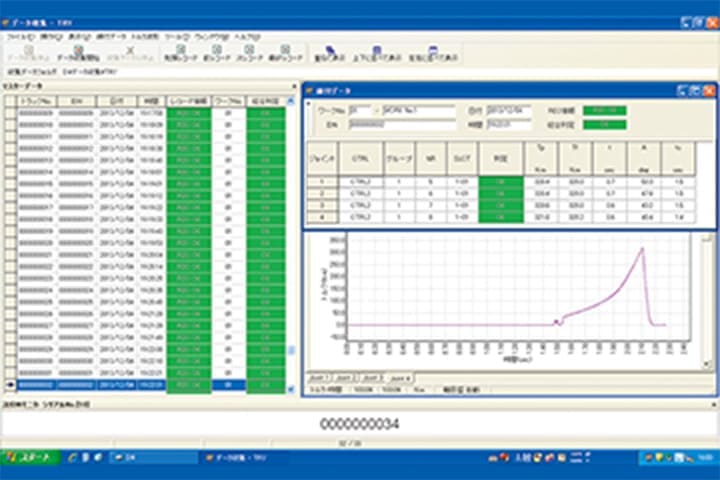Go to the next record icon
Image resolution: width=720 pixels, height=480 pixels.
click(249, 52)
